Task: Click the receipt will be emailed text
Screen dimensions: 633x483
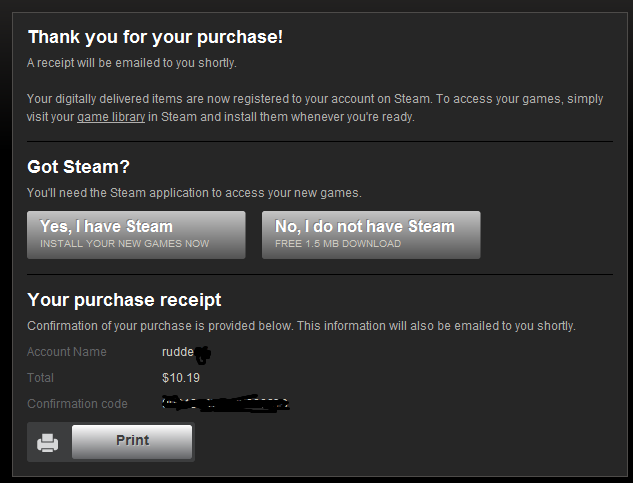Action: (x=132, y=63)
